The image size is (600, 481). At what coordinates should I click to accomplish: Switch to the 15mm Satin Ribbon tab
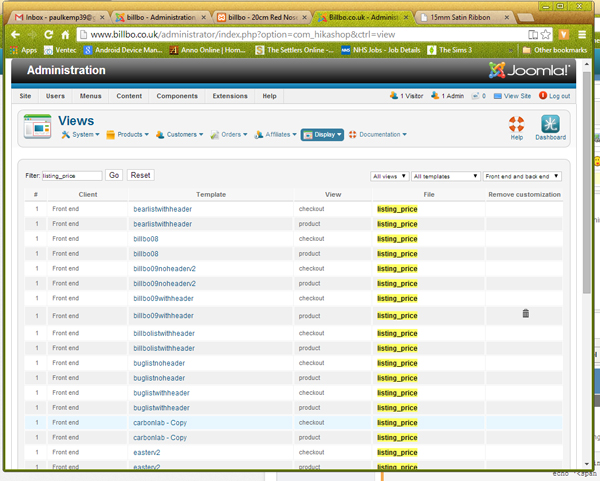click(465, 18)
